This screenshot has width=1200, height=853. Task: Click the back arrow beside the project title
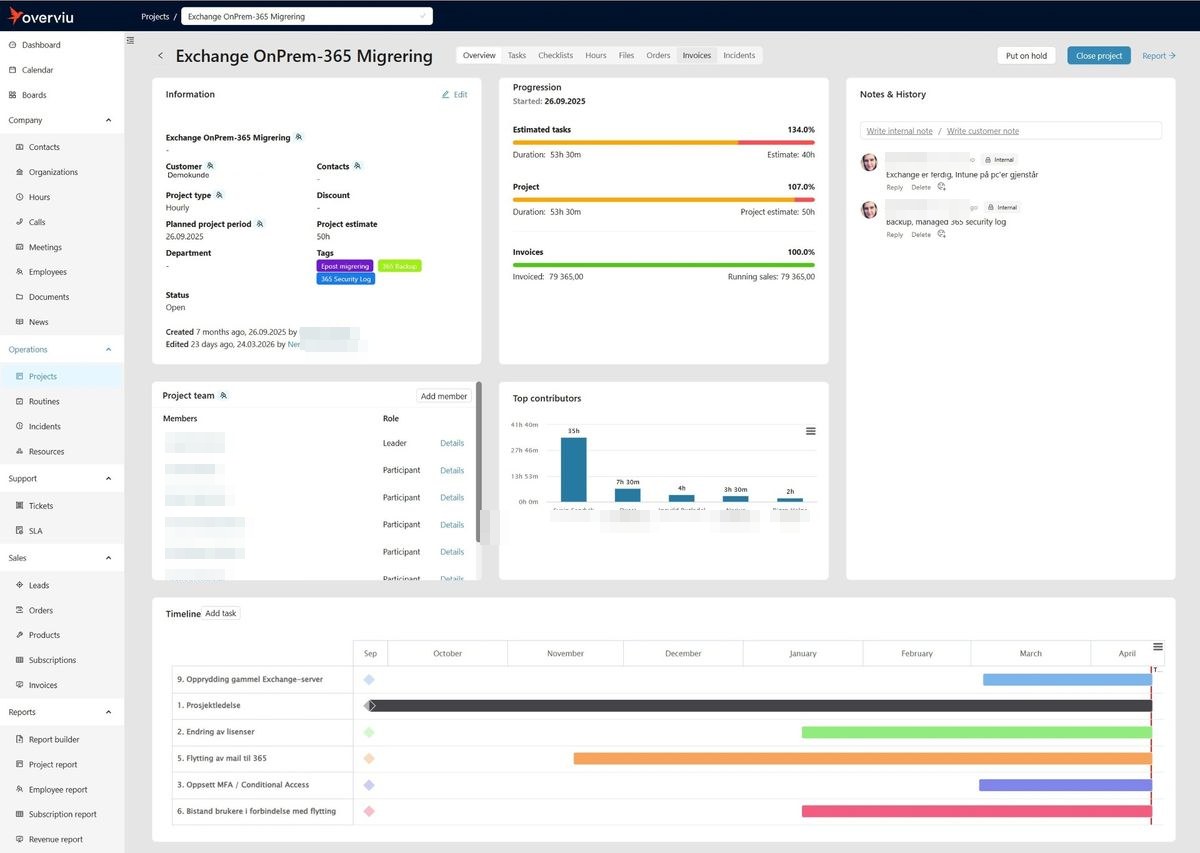[160, 56]
